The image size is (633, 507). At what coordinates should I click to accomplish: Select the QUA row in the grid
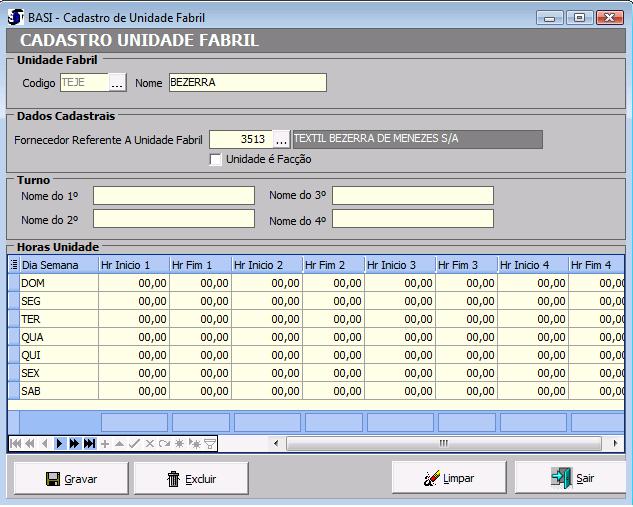56,337
